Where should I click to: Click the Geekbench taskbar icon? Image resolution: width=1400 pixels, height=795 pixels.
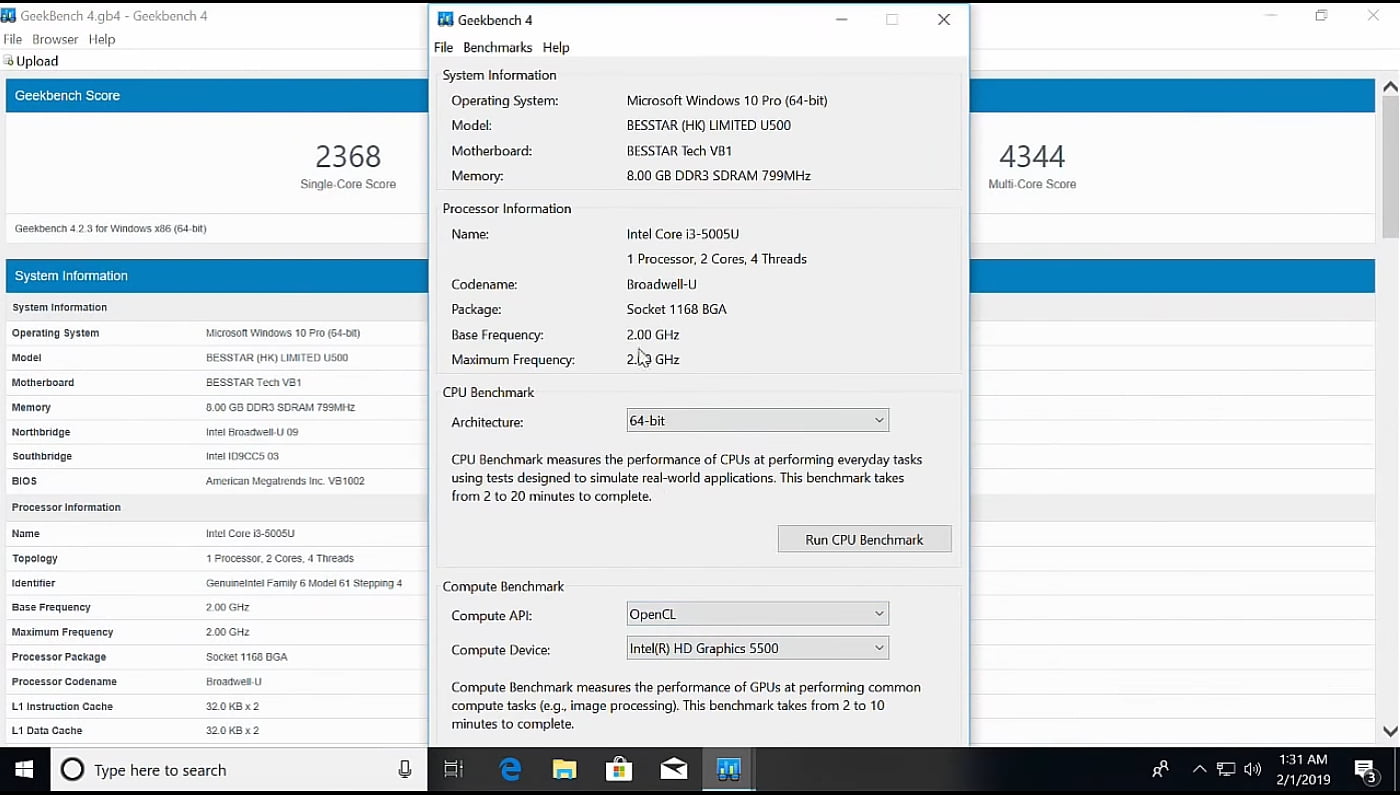click(x=728, y=769)
